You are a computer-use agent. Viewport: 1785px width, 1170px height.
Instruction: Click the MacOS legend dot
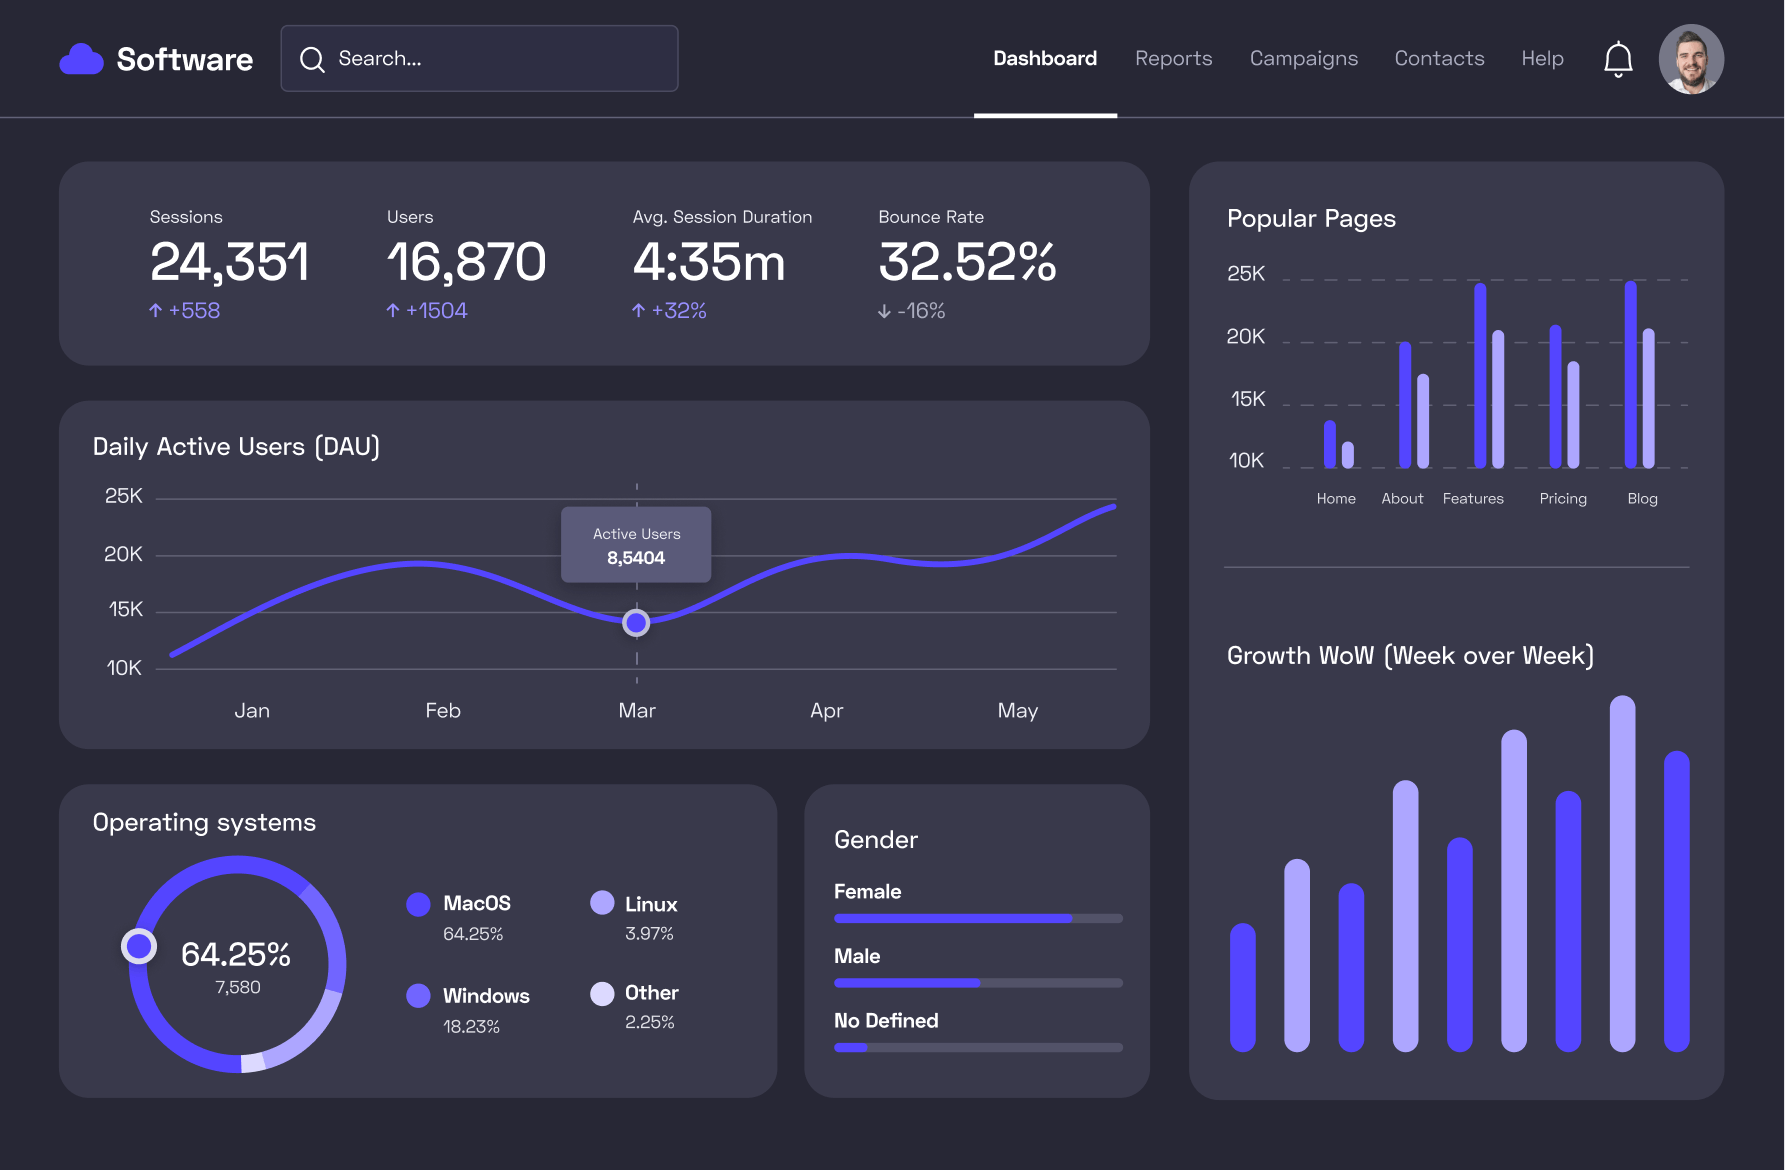point(418,904)
